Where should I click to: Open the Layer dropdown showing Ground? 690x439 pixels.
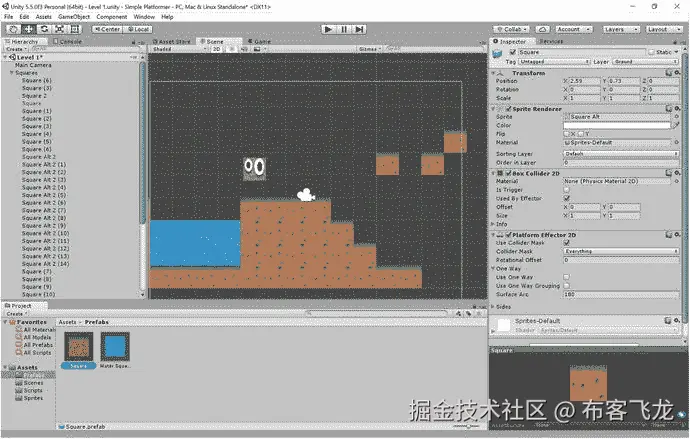(645, 62)
